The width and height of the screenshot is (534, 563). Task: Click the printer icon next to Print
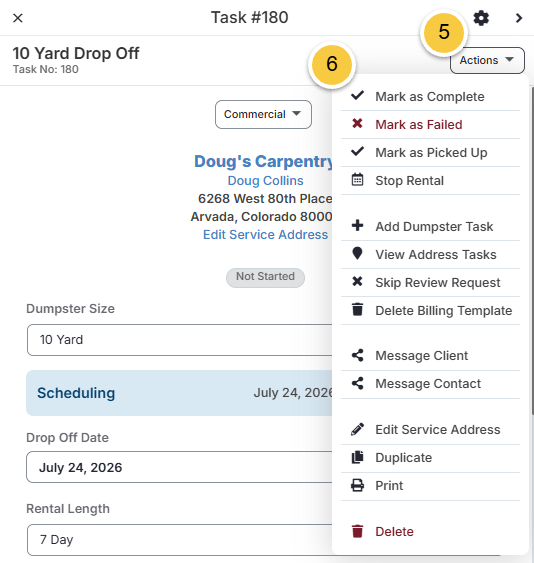[x=357, y=485]
